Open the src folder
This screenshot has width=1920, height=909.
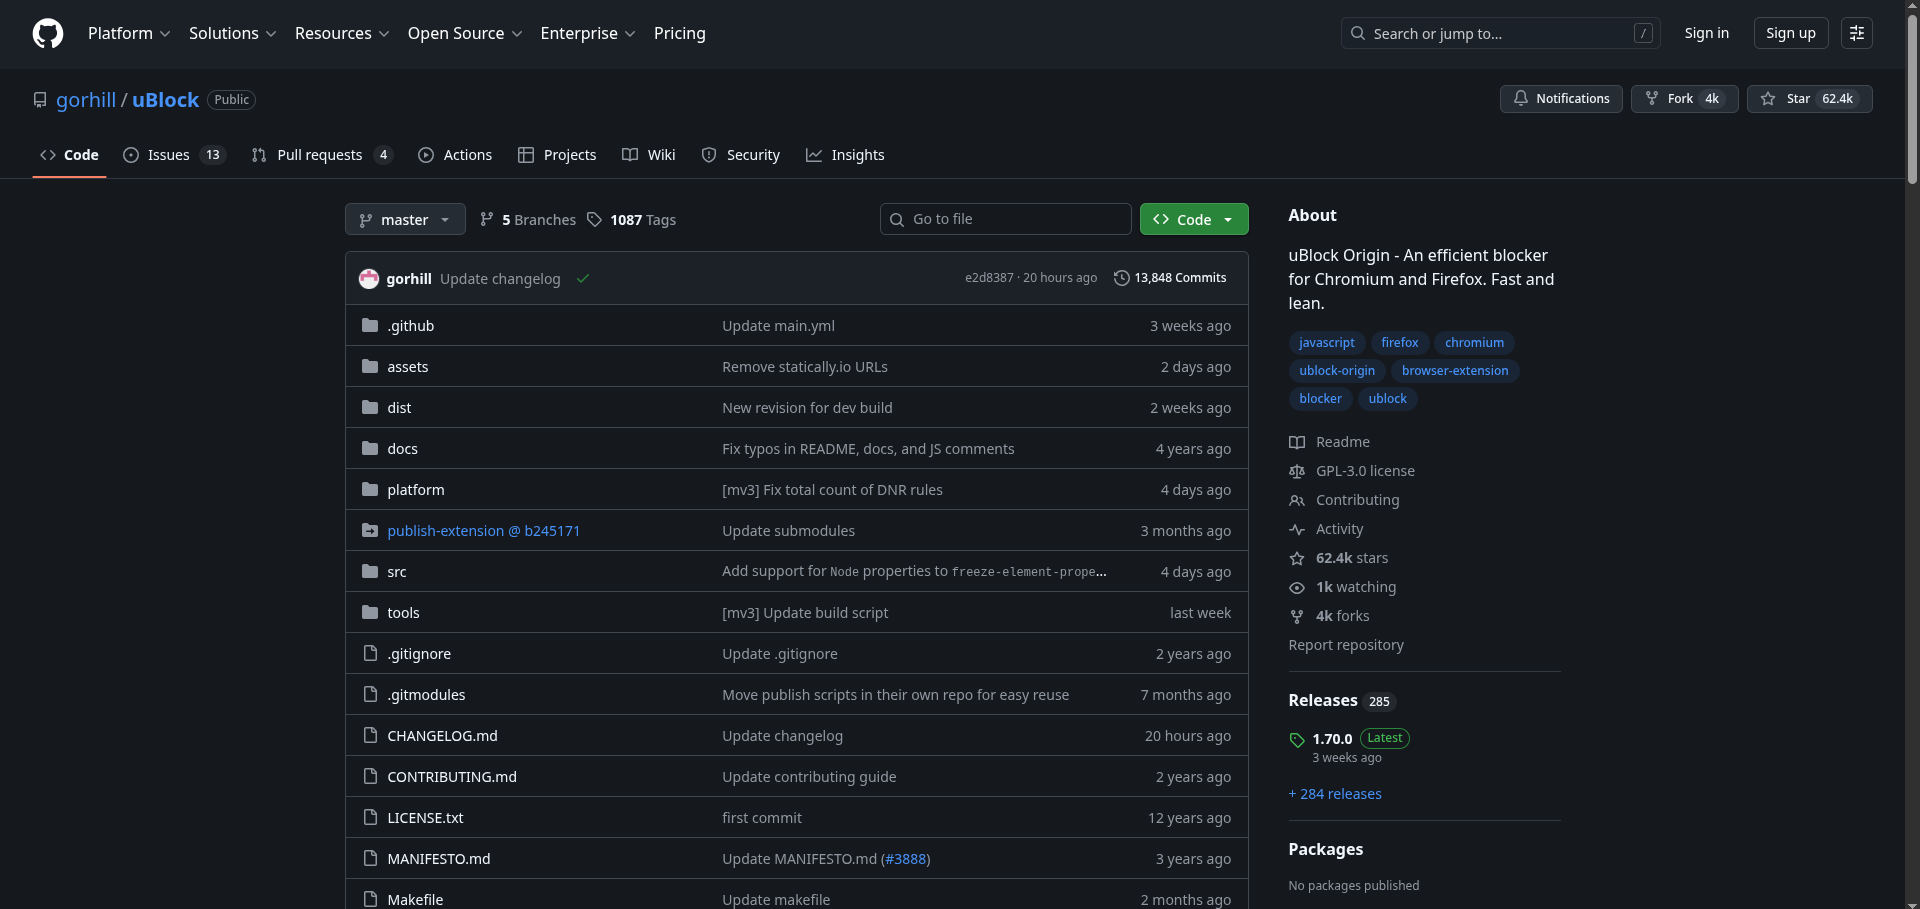coord(397,572)
